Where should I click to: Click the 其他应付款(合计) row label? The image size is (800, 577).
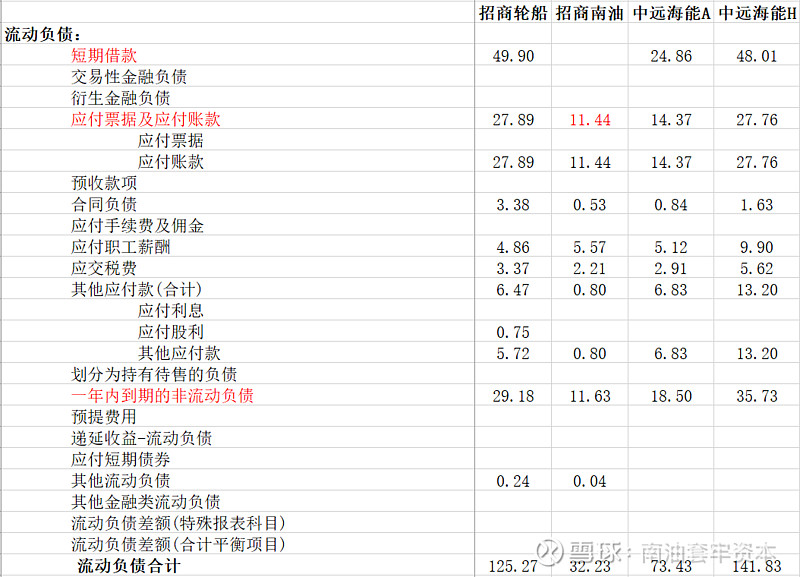(137, 289)
